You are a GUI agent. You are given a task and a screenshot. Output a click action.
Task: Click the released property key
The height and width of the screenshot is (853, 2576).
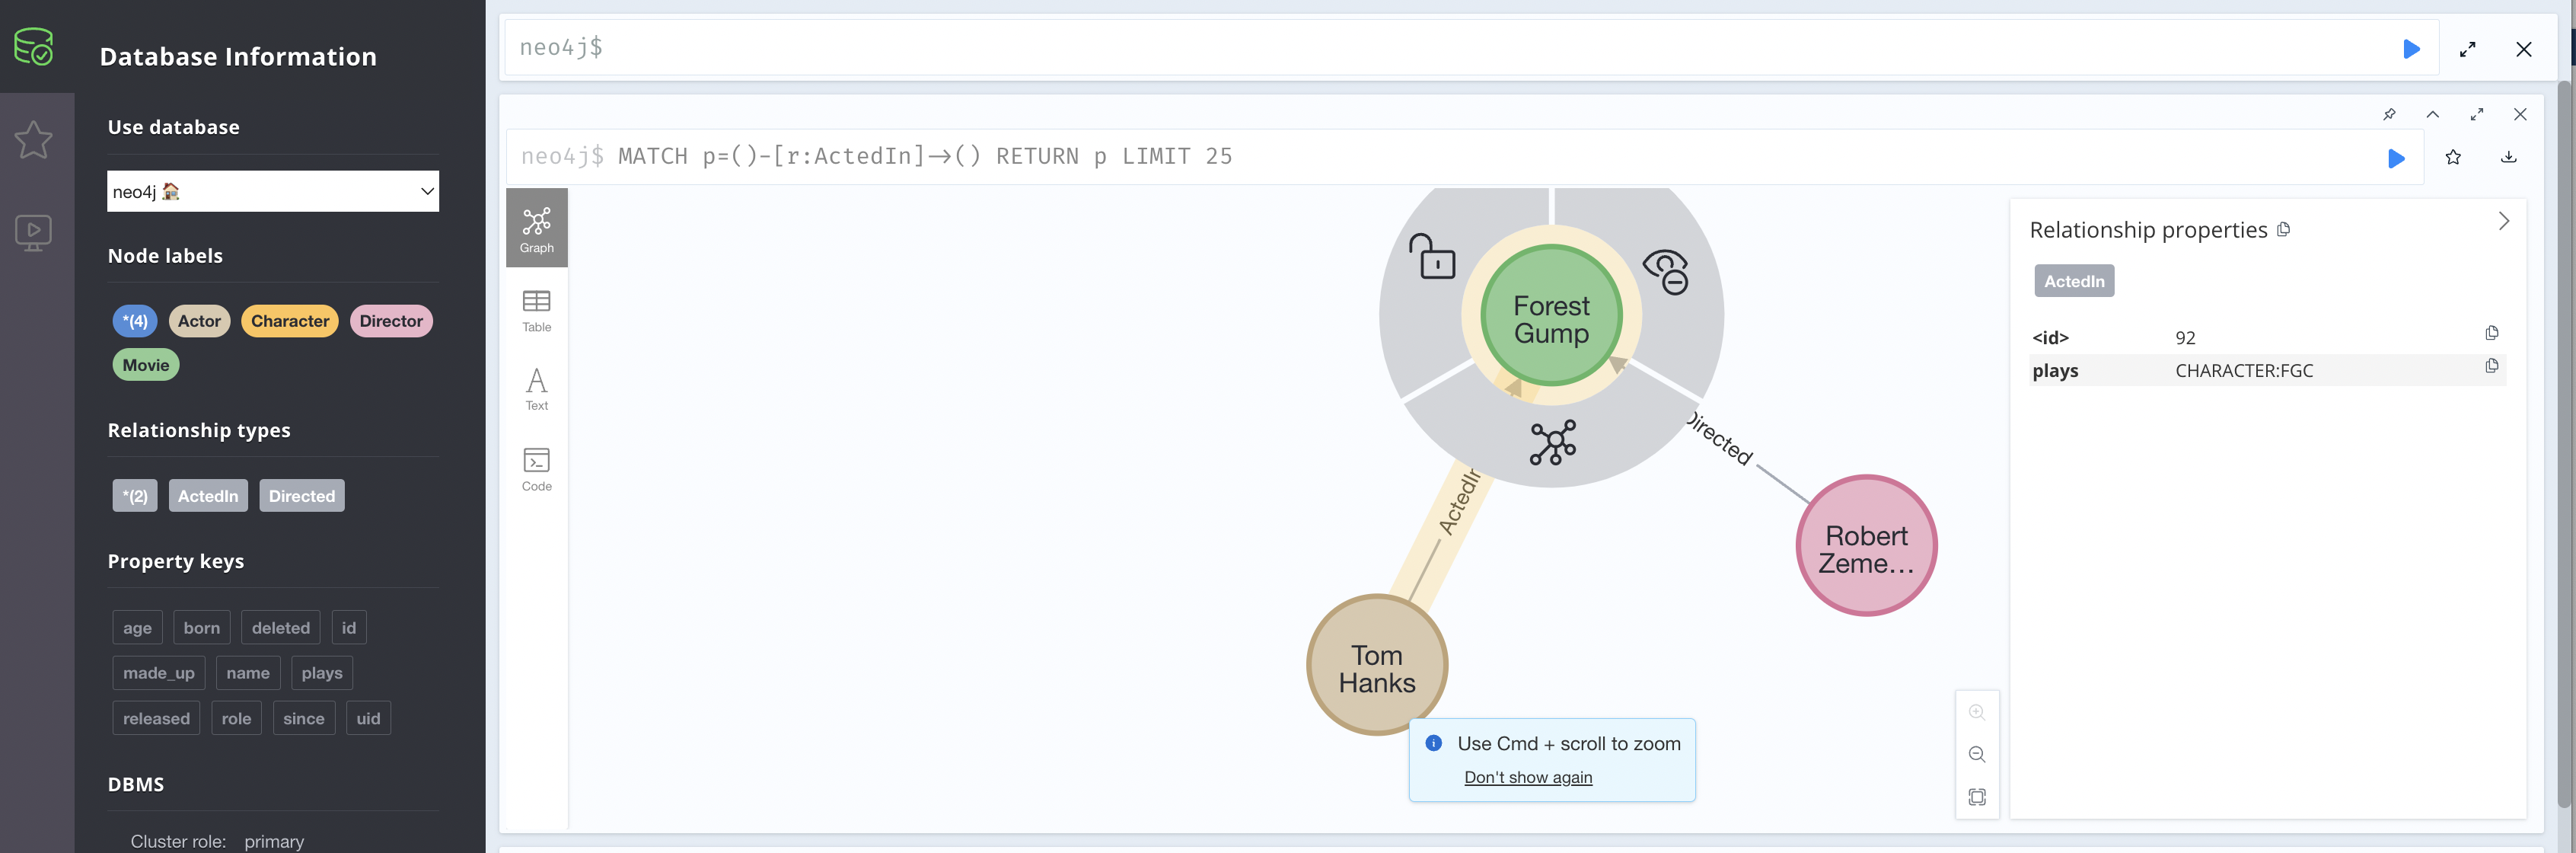tap(156, 718)
